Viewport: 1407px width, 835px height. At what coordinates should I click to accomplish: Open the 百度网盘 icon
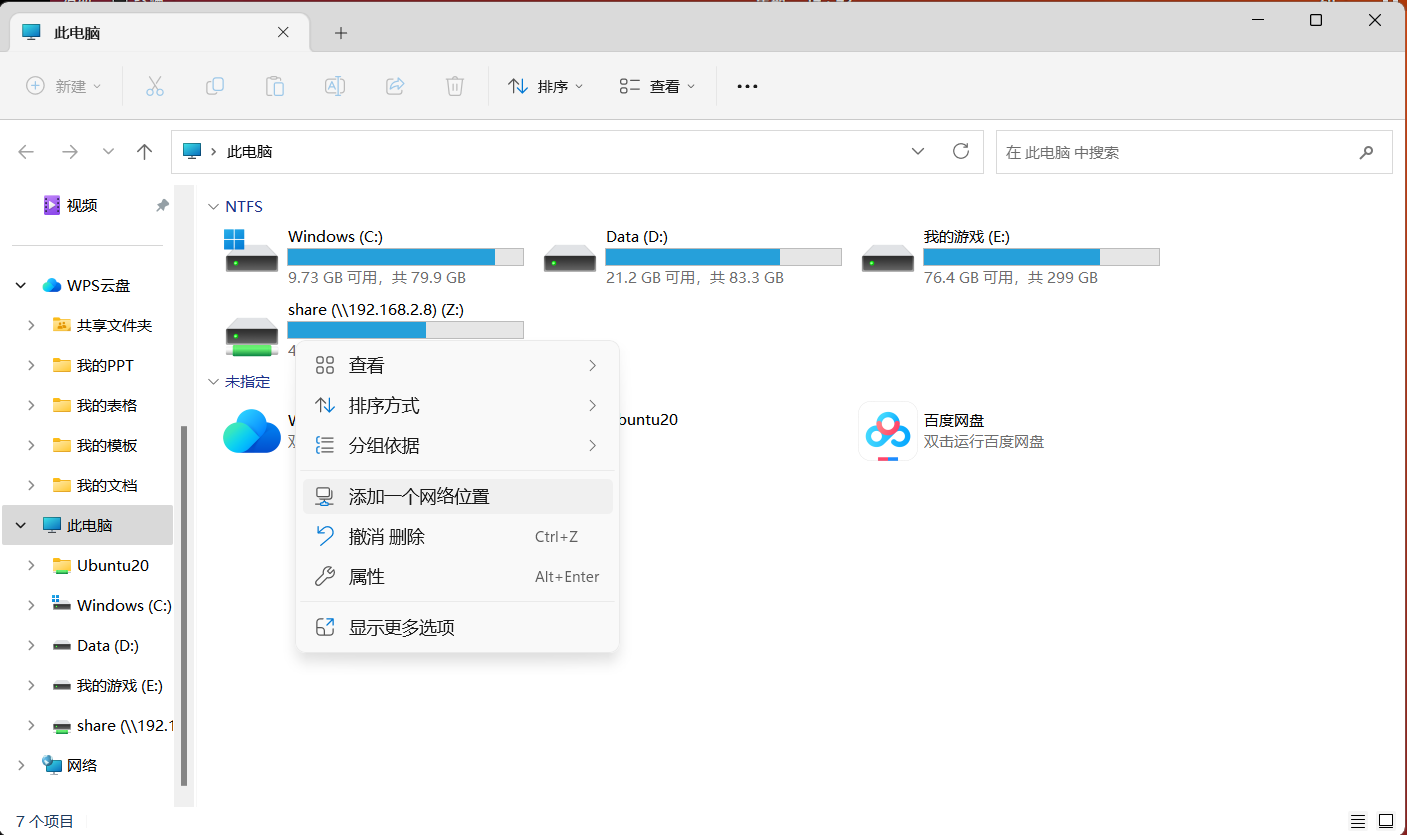[x=887, y=431]
